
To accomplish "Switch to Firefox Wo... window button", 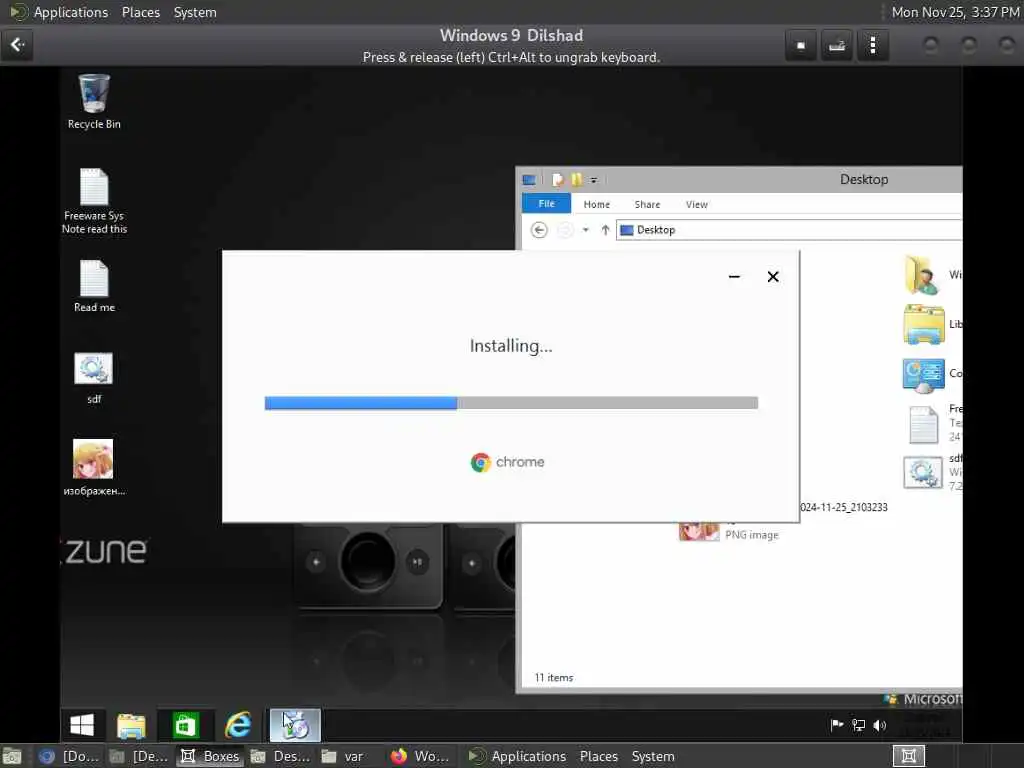I will point(420,756).
